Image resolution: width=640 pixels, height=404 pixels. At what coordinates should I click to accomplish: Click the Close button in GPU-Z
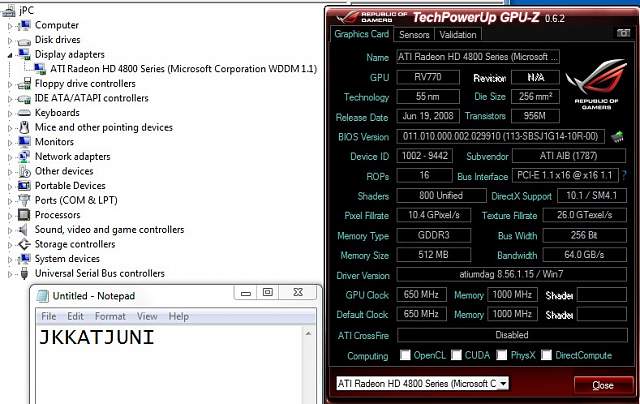click(603, 385)
